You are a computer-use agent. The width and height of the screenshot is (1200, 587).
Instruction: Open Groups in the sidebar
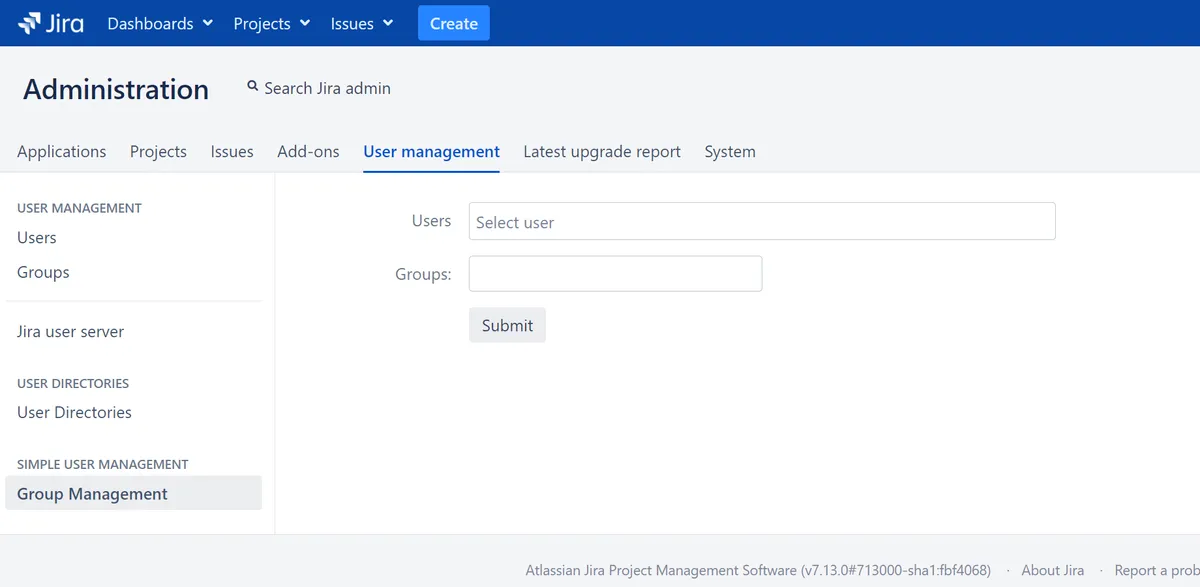43,272
